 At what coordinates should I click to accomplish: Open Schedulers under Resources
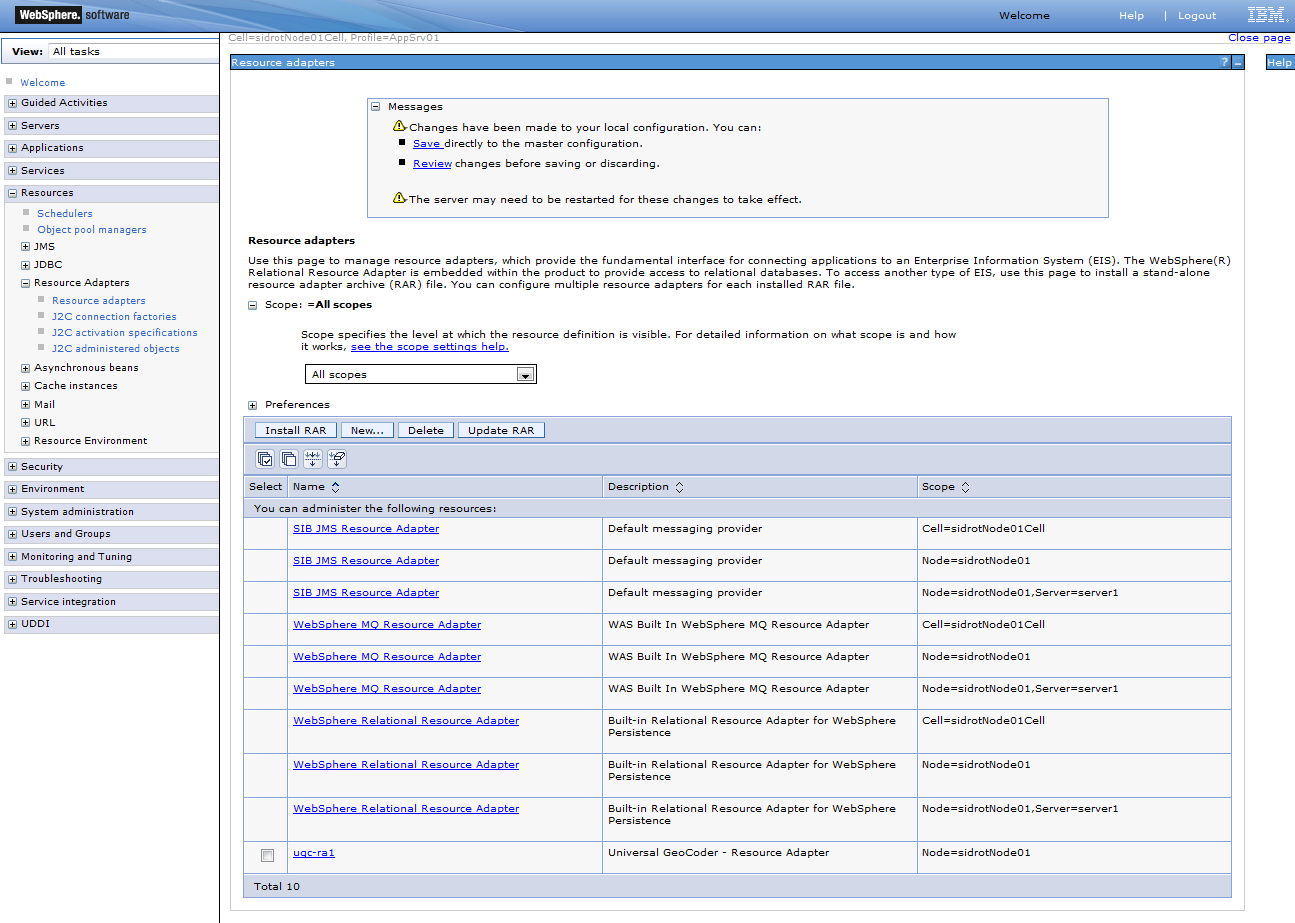point(65,214)
